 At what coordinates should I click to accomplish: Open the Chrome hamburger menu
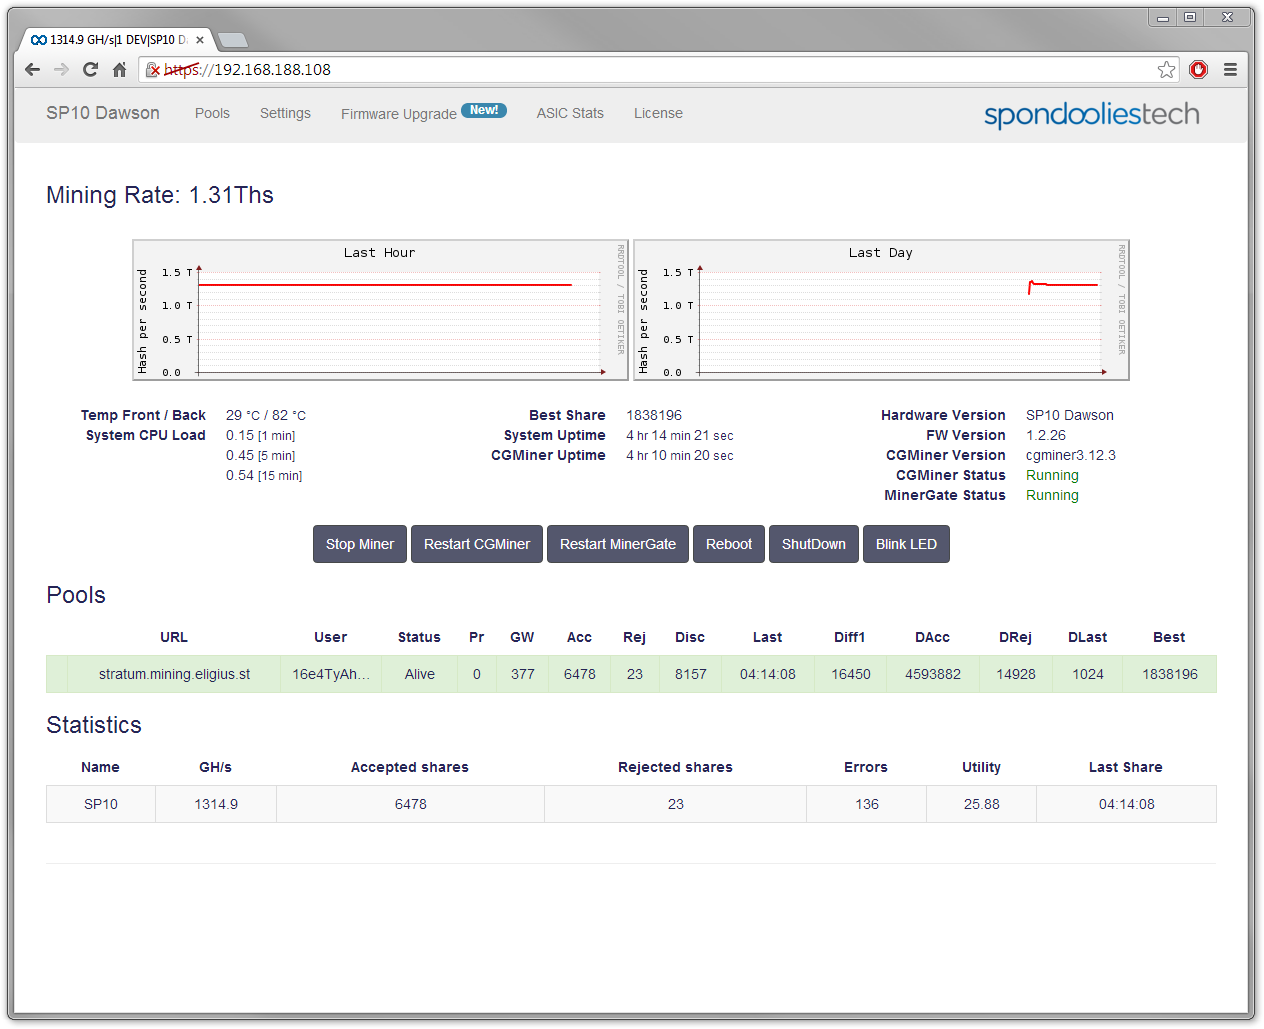point(1230,69)
